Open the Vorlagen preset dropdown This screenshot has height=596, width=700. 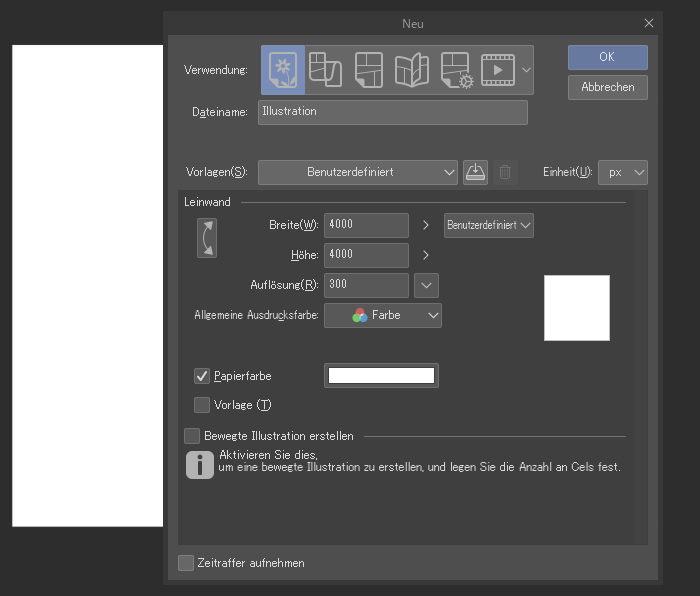(357, 172)
